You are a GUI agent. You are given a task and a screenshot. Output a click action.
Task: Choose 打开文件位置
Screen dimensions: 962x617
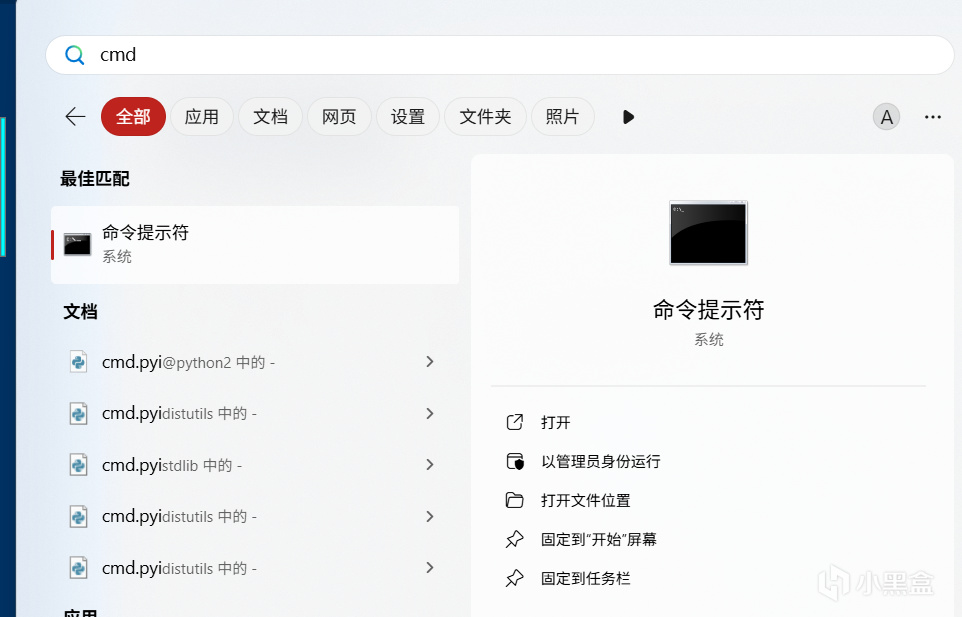tap(585, 500)
